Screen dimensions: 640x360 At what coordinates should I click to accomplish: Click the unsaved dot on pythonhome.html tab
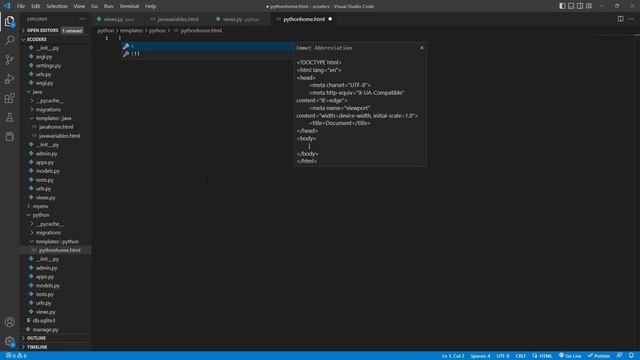(x=330, y=19)
